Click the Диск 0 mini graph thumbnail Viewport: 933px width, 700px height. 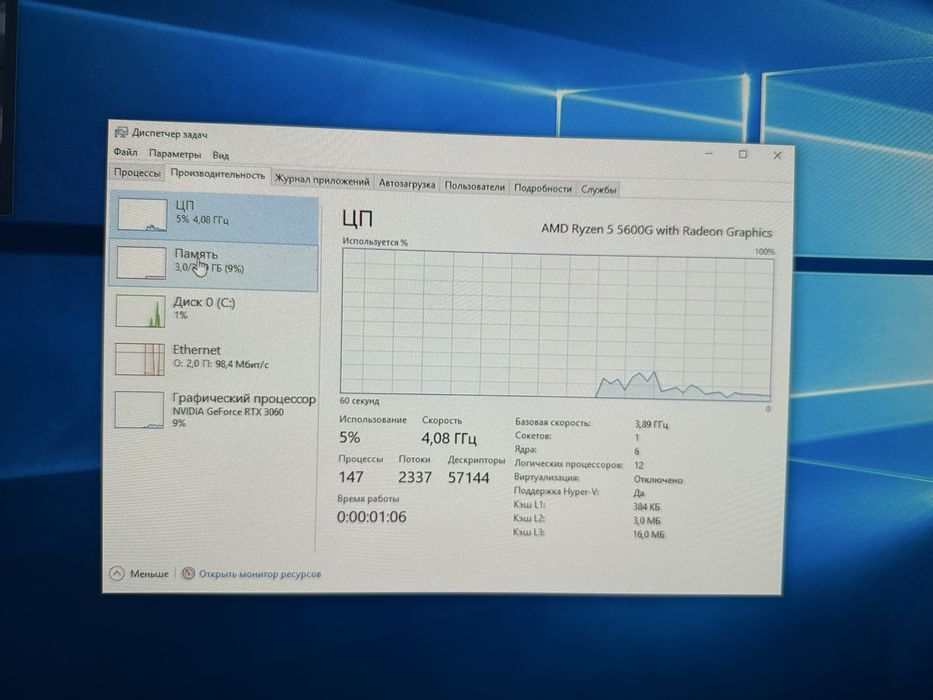pos(140,311)
